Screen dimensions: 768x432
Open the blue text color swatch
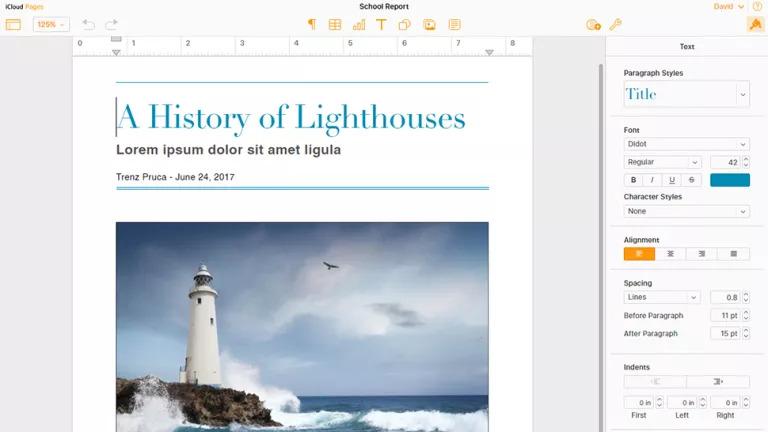(x=730, y=180)
